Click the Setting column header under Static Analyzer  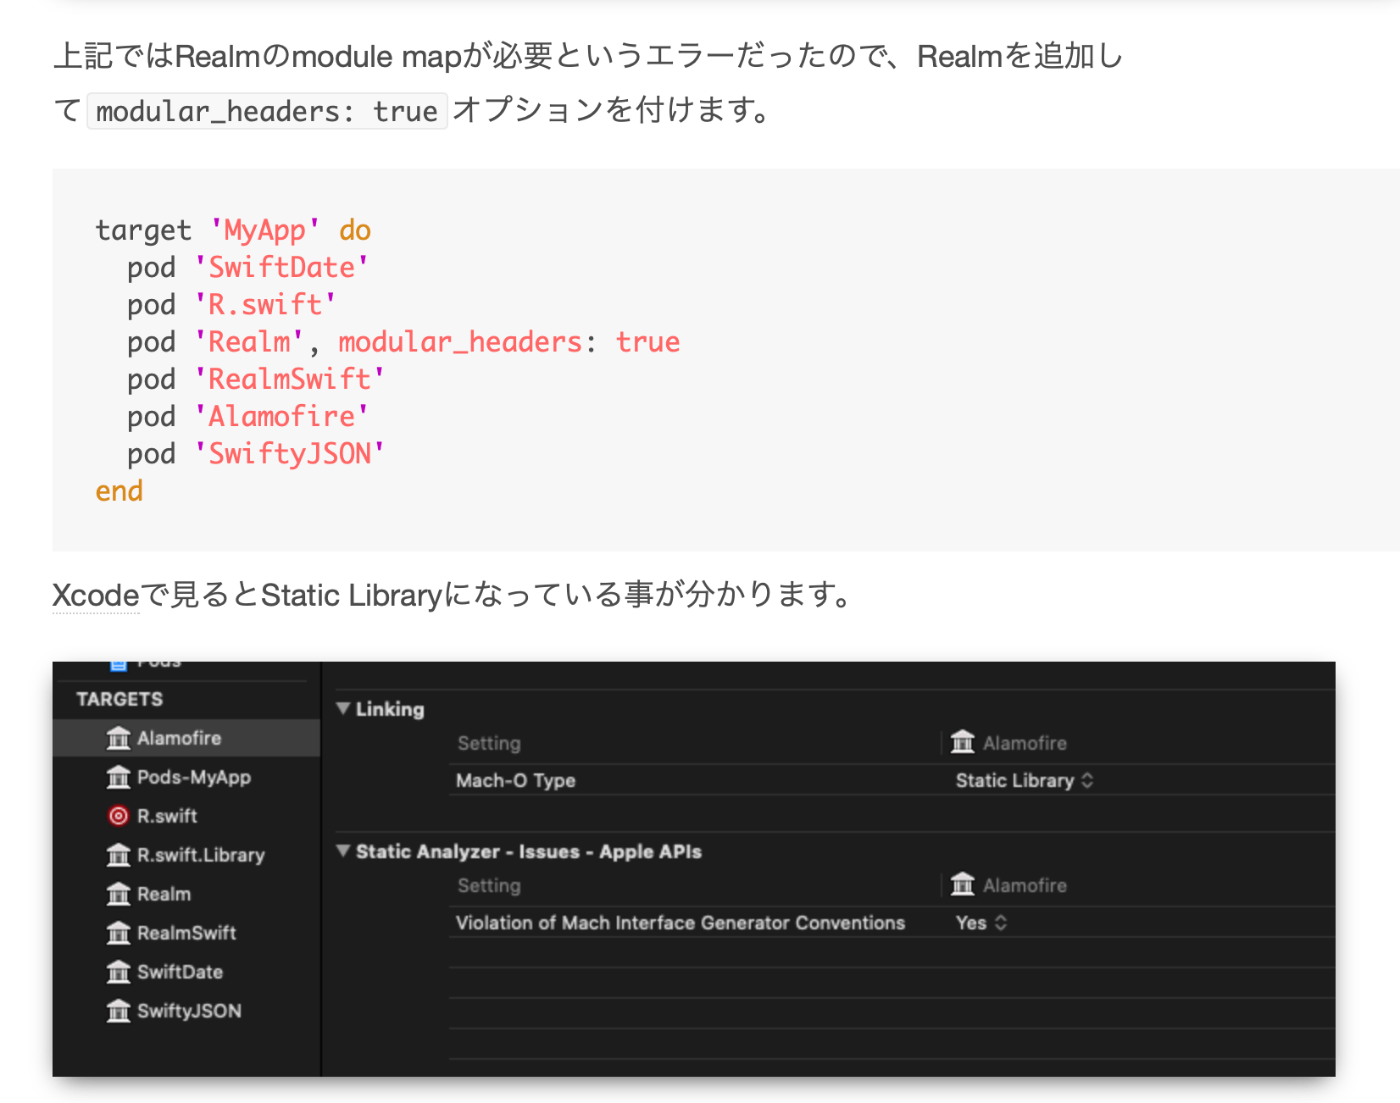[x=489, y=885]
